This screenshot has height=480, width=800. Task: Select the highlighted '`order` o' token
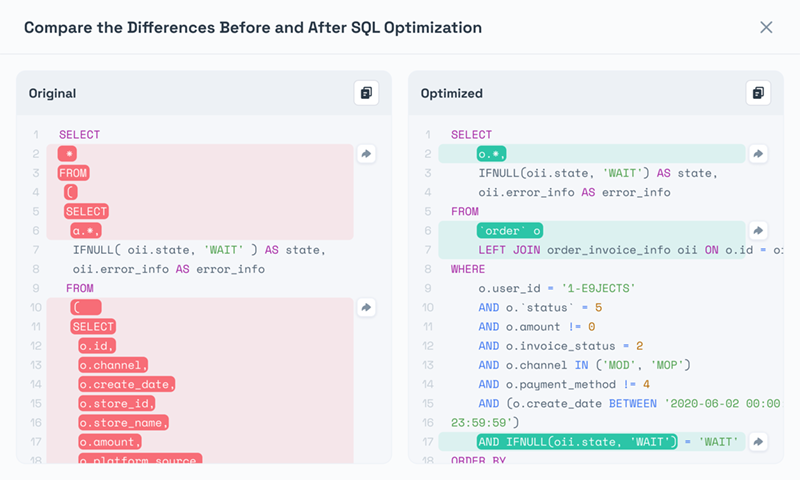coord(510,230)
